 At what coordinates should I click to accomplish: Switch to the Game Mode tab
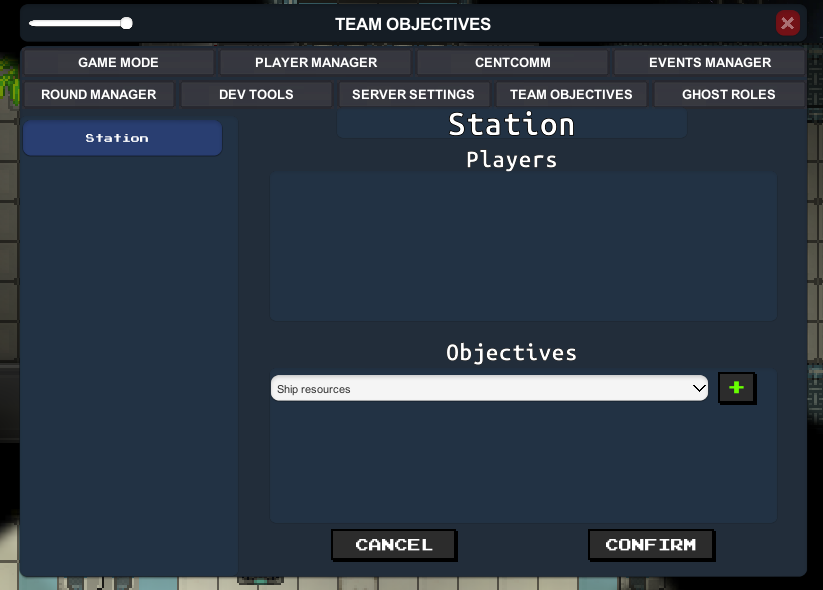[x=119, y=62]
